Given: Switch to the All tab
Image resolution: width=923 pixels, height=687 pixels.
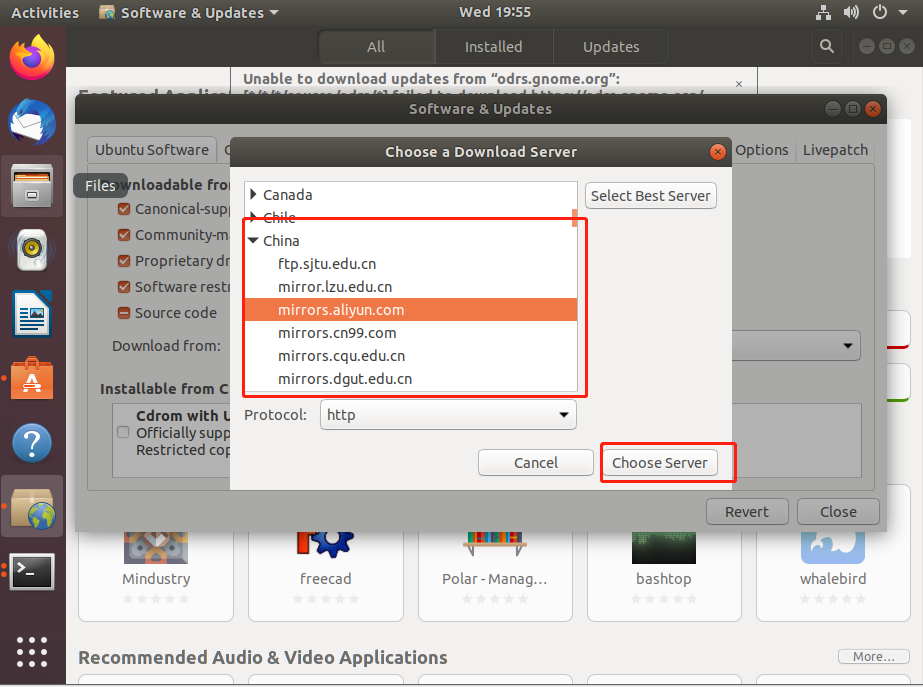Looking at the screenshot, I should [x=376, y=47].
